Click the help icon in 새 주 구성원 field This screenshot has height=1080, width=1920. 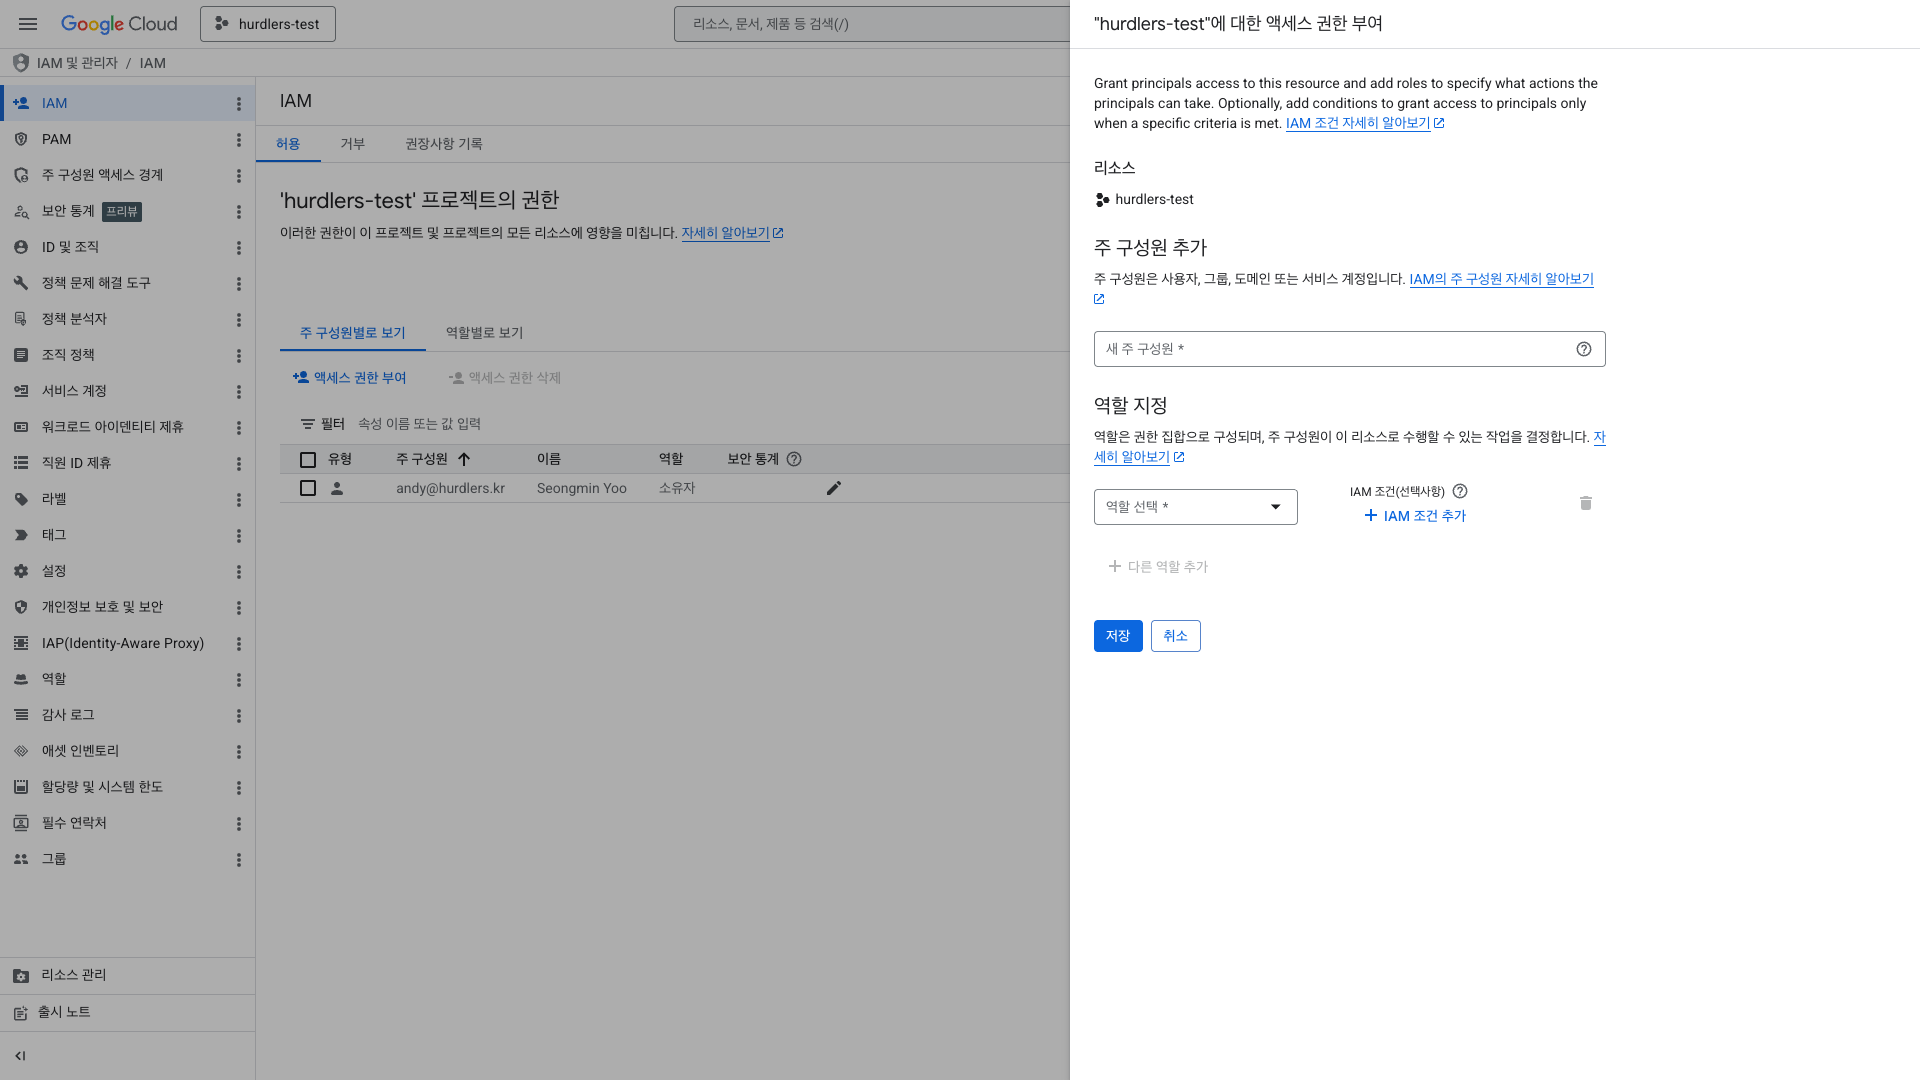click(x=1584, y=349)
